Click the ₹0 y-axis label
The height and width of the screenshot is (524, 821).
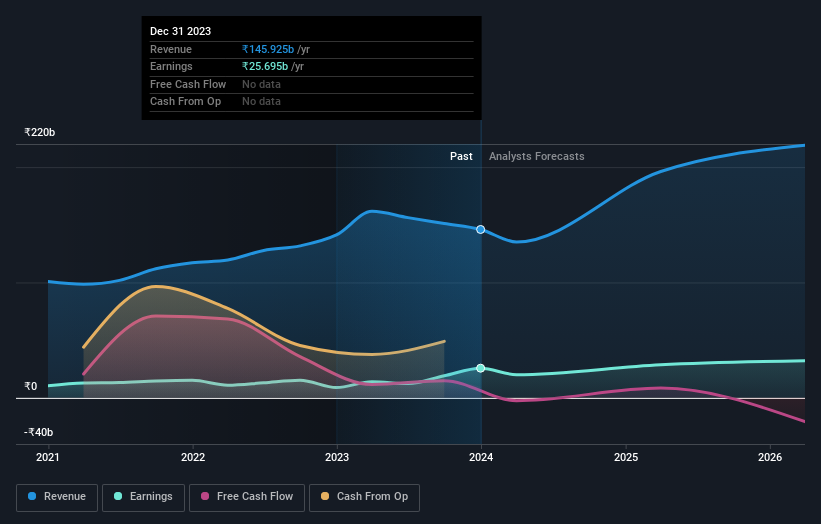tap(30, 386)
